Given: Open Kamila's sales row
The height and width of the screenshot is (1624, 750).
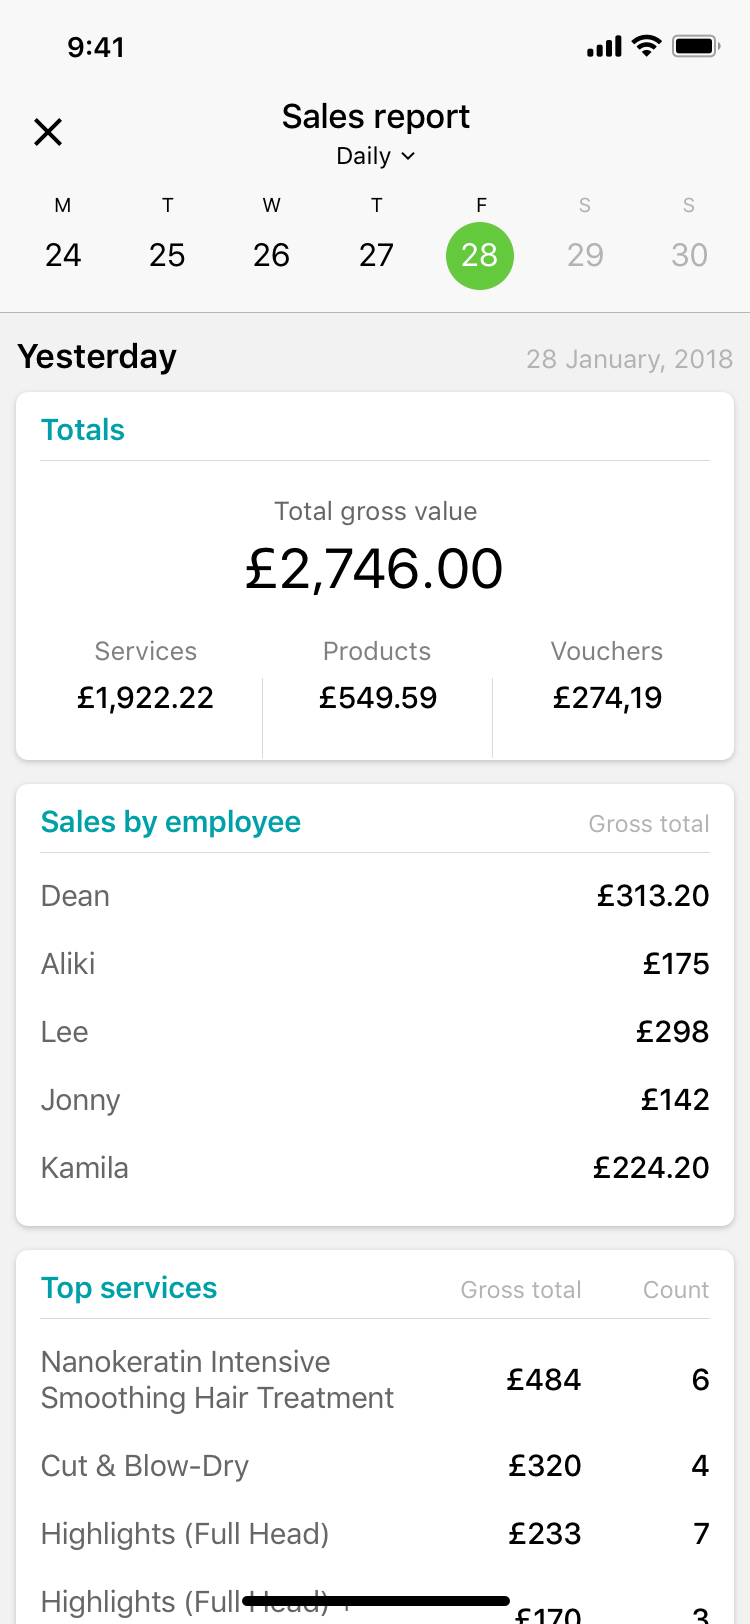Looking at the screenshot, I should point(375,1168).
